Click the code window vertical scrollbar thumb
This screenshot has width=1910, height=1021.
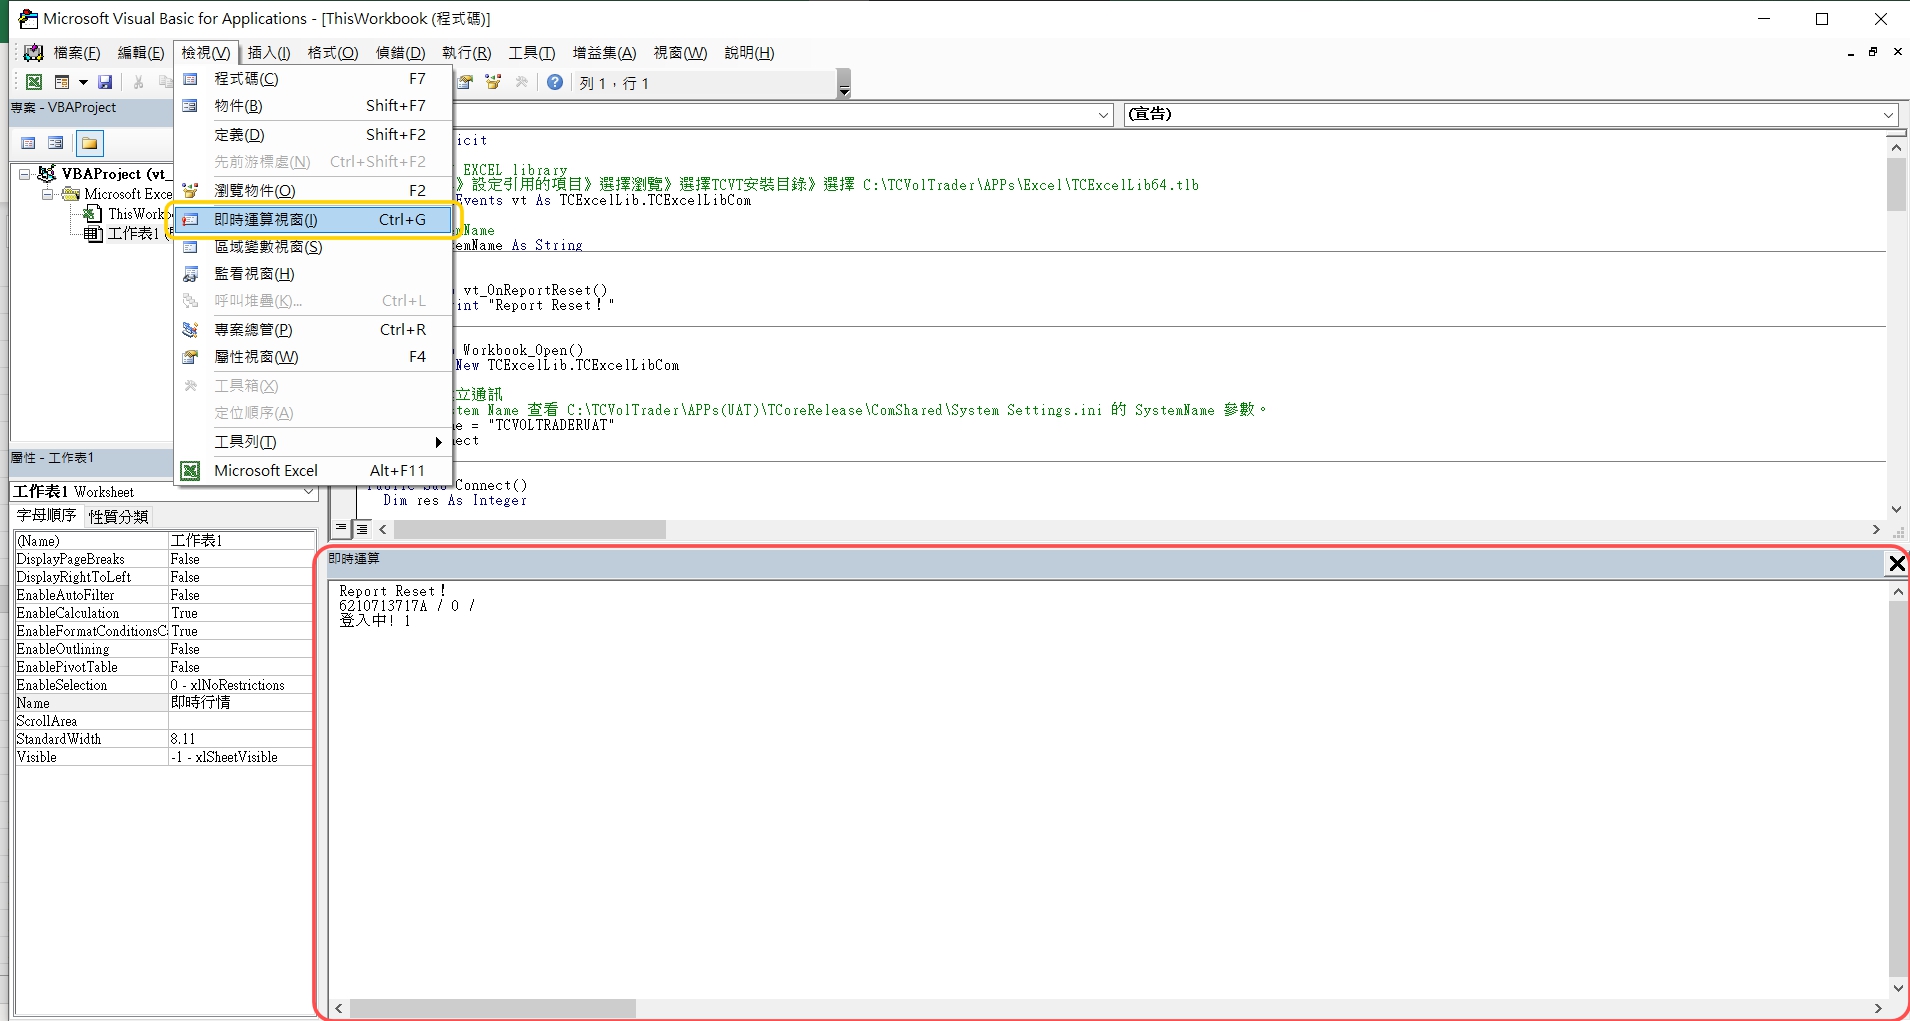pyautogui.click(x=1896, y=184)
